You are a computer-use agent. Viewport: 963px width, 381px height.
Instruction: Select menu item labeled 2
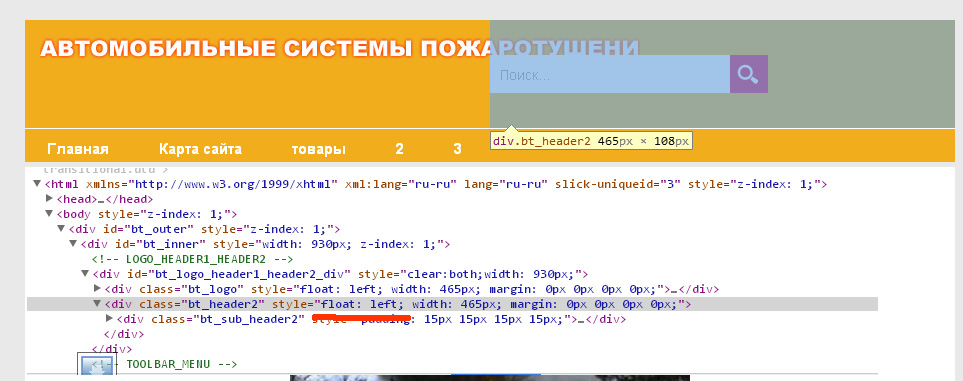(399, 149)
